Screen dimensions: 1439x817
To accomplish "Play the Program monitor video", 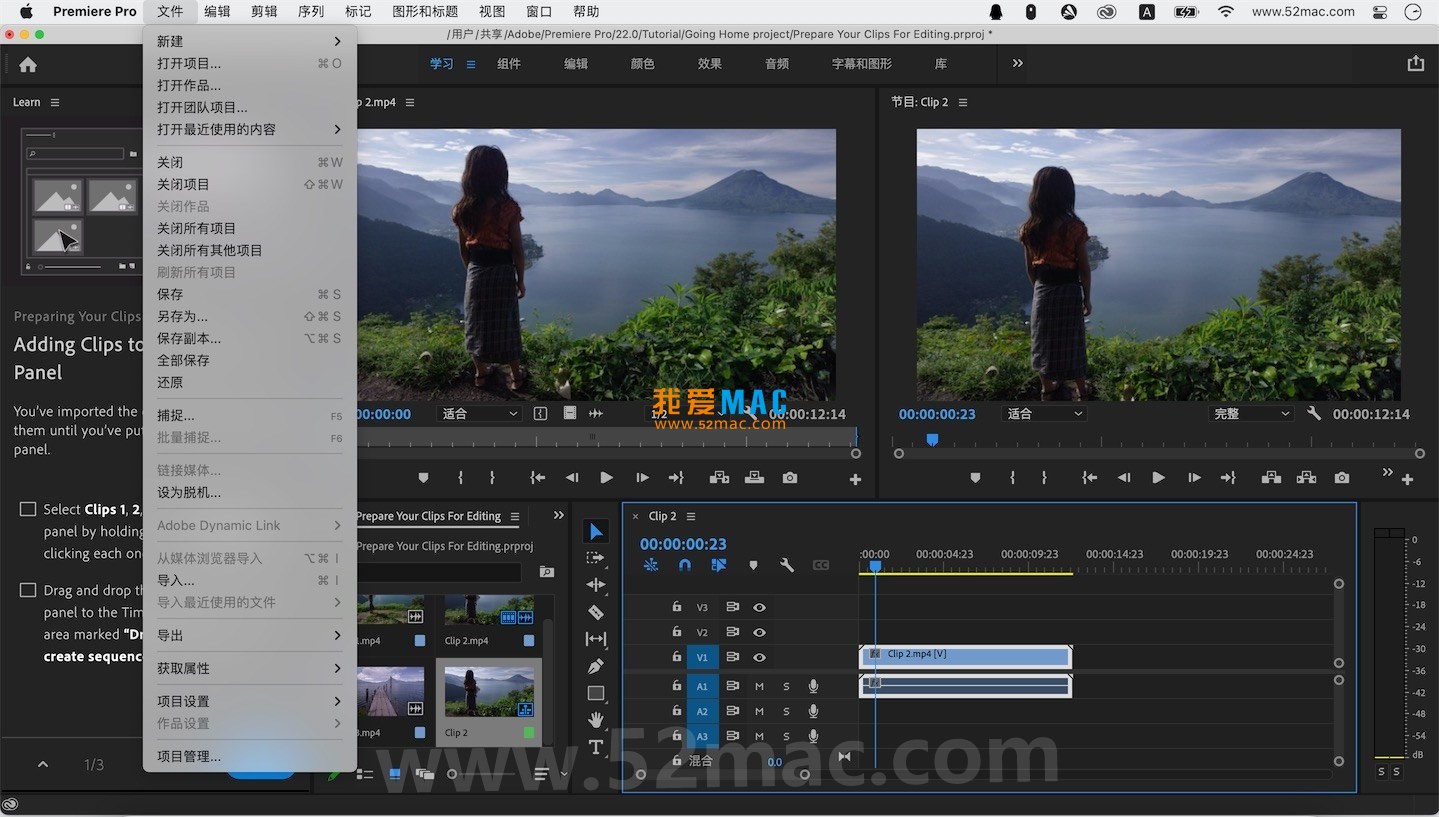I will [x=1158, y=478].
